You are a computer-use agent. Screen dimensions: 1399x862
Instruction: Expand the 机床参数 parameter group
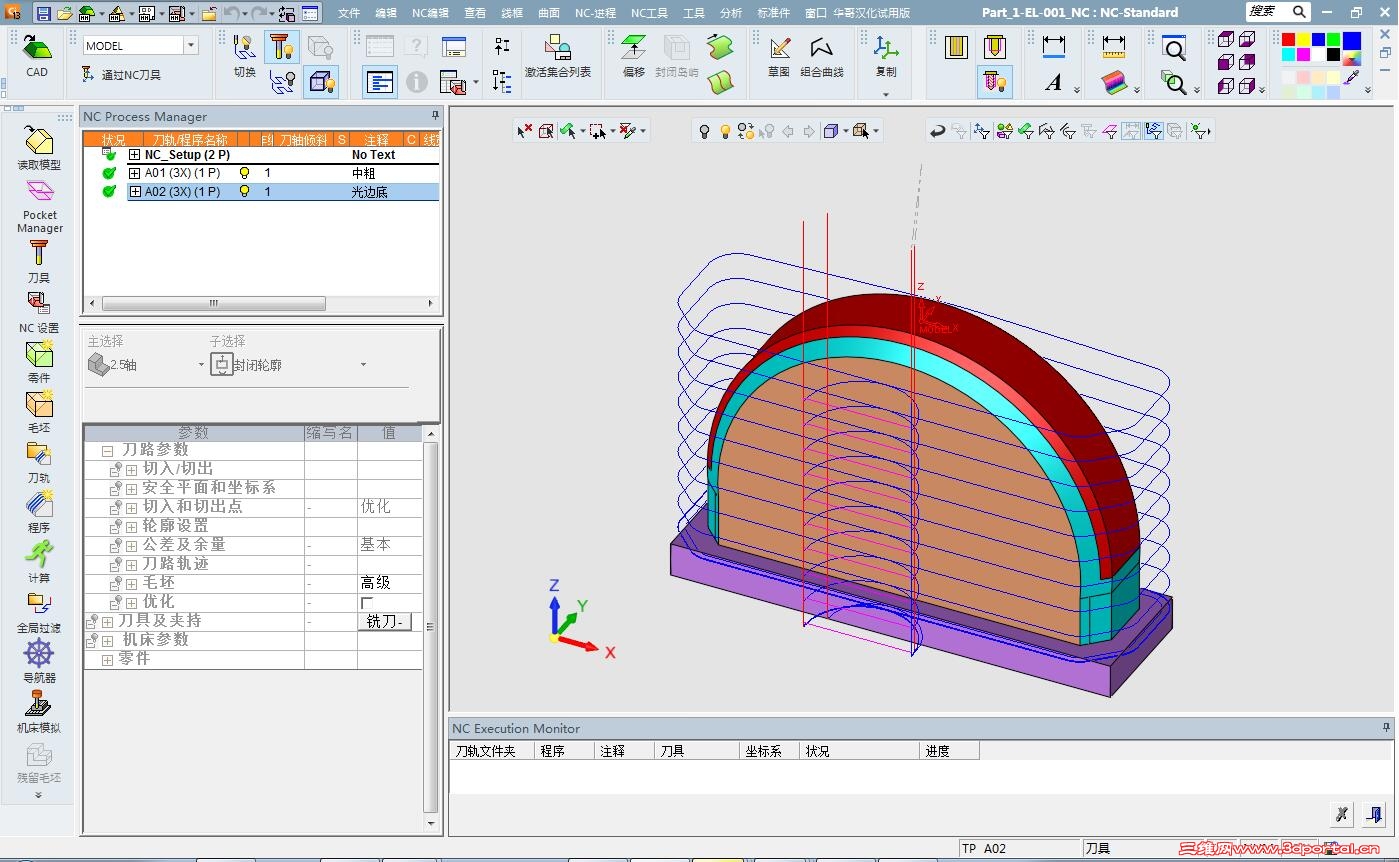pos(107,641)
